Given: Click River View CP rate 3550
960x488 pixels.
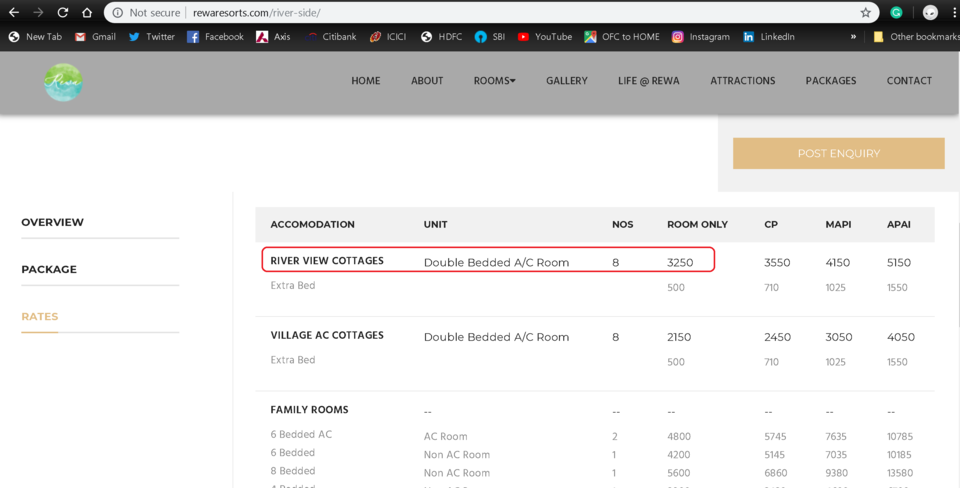Looking at the screenshot, I should (777, 263).
